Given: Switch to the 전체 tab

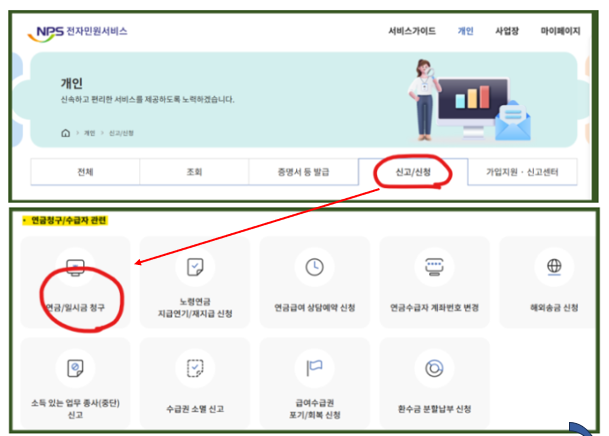Looking at the screenshot, I should [85, 172].
